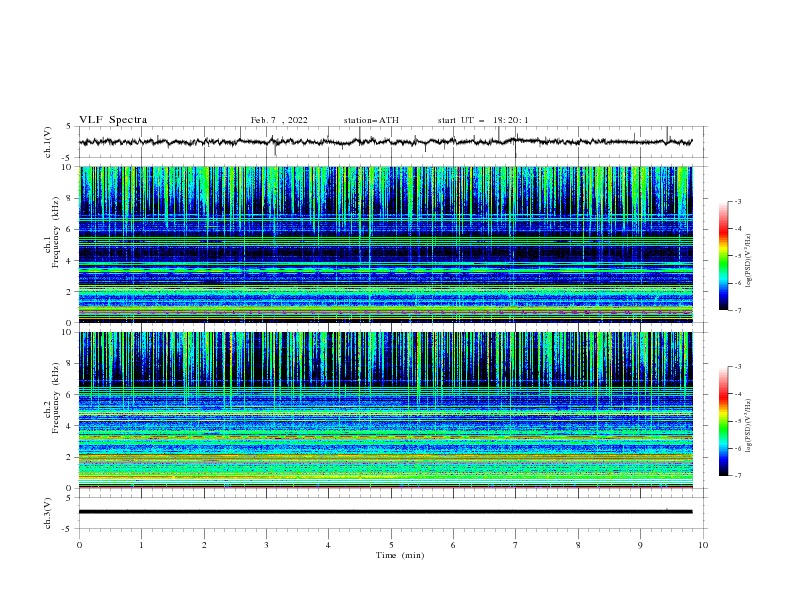Image resolution: width=792 pixels, height=612 pixels.
Task: Click the "-7" tick on ch.1 colorbar
Action: pos(737,310)
